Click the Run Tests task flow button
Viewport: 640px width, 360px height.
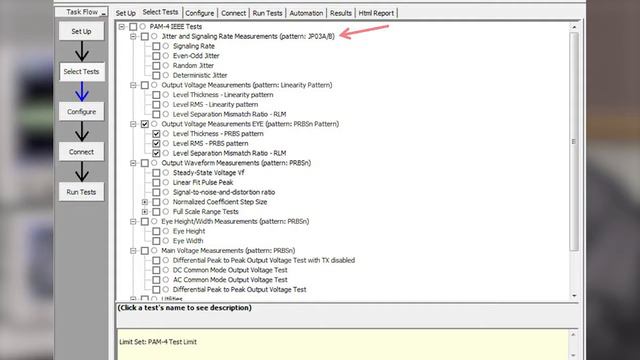[81, 192]
